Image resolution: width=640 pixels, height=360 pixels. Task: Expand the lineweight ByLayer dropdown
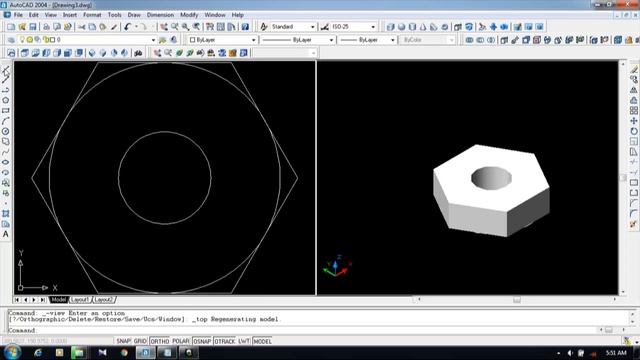point(392,40)
